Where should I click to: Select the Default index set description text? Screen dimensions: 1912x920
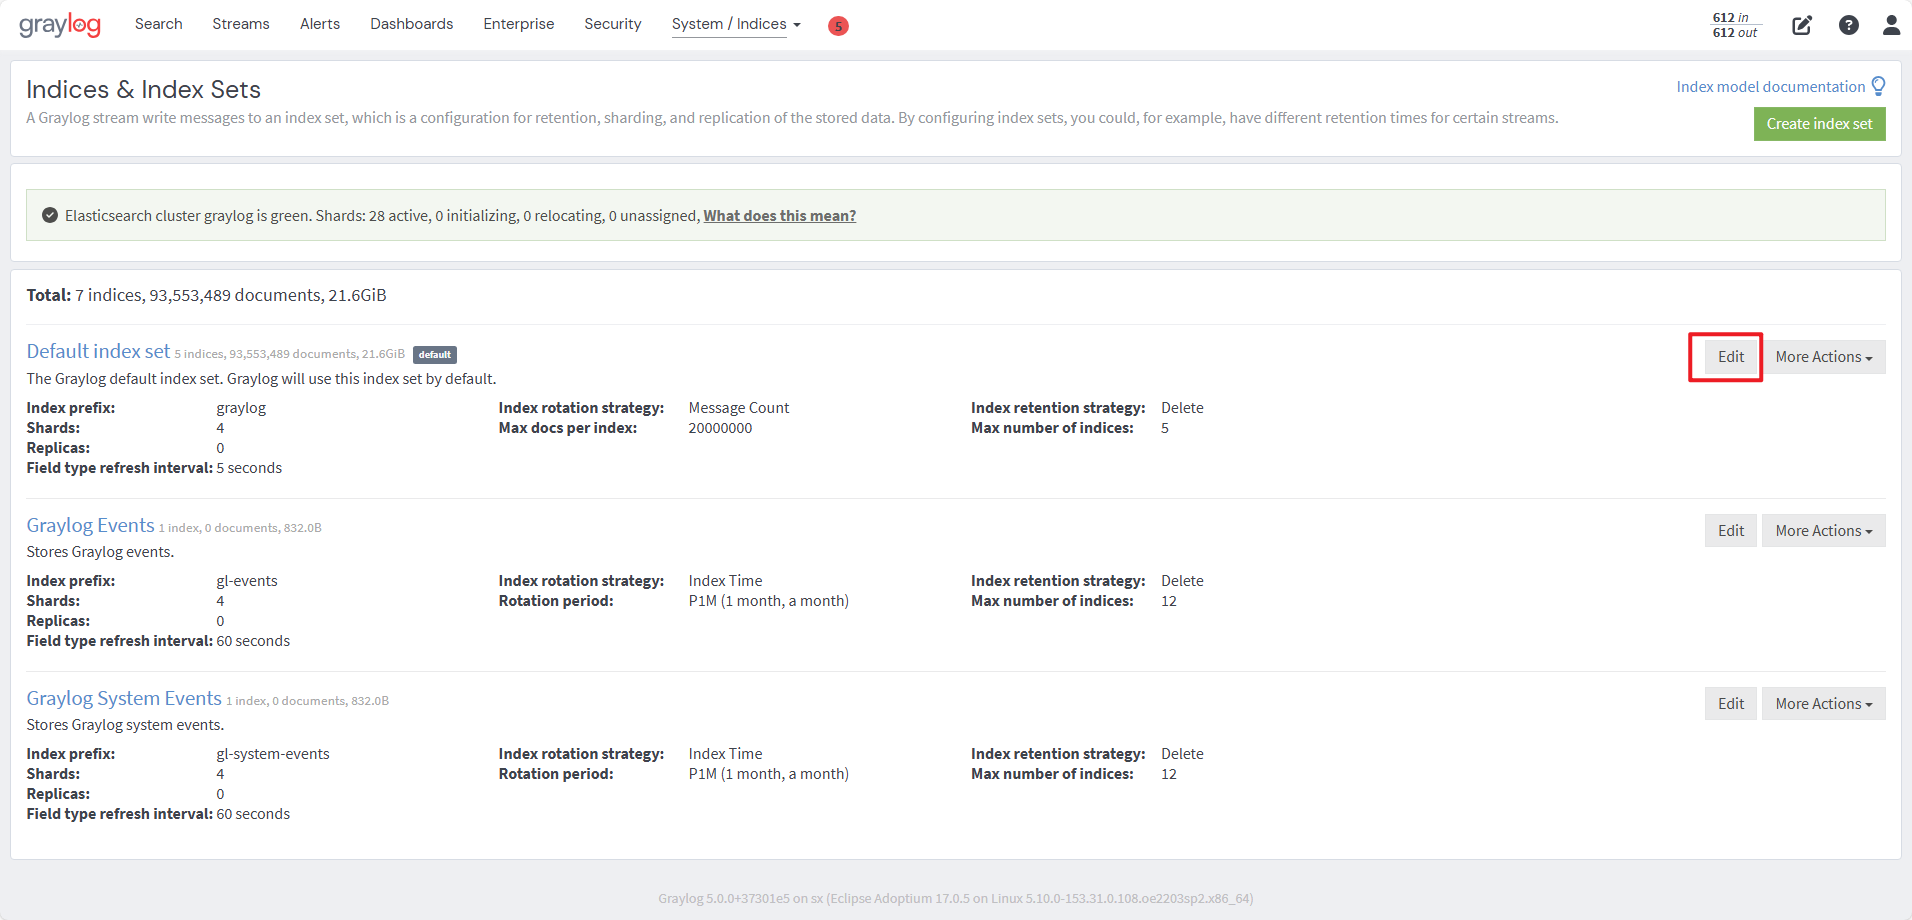point(261,379)
